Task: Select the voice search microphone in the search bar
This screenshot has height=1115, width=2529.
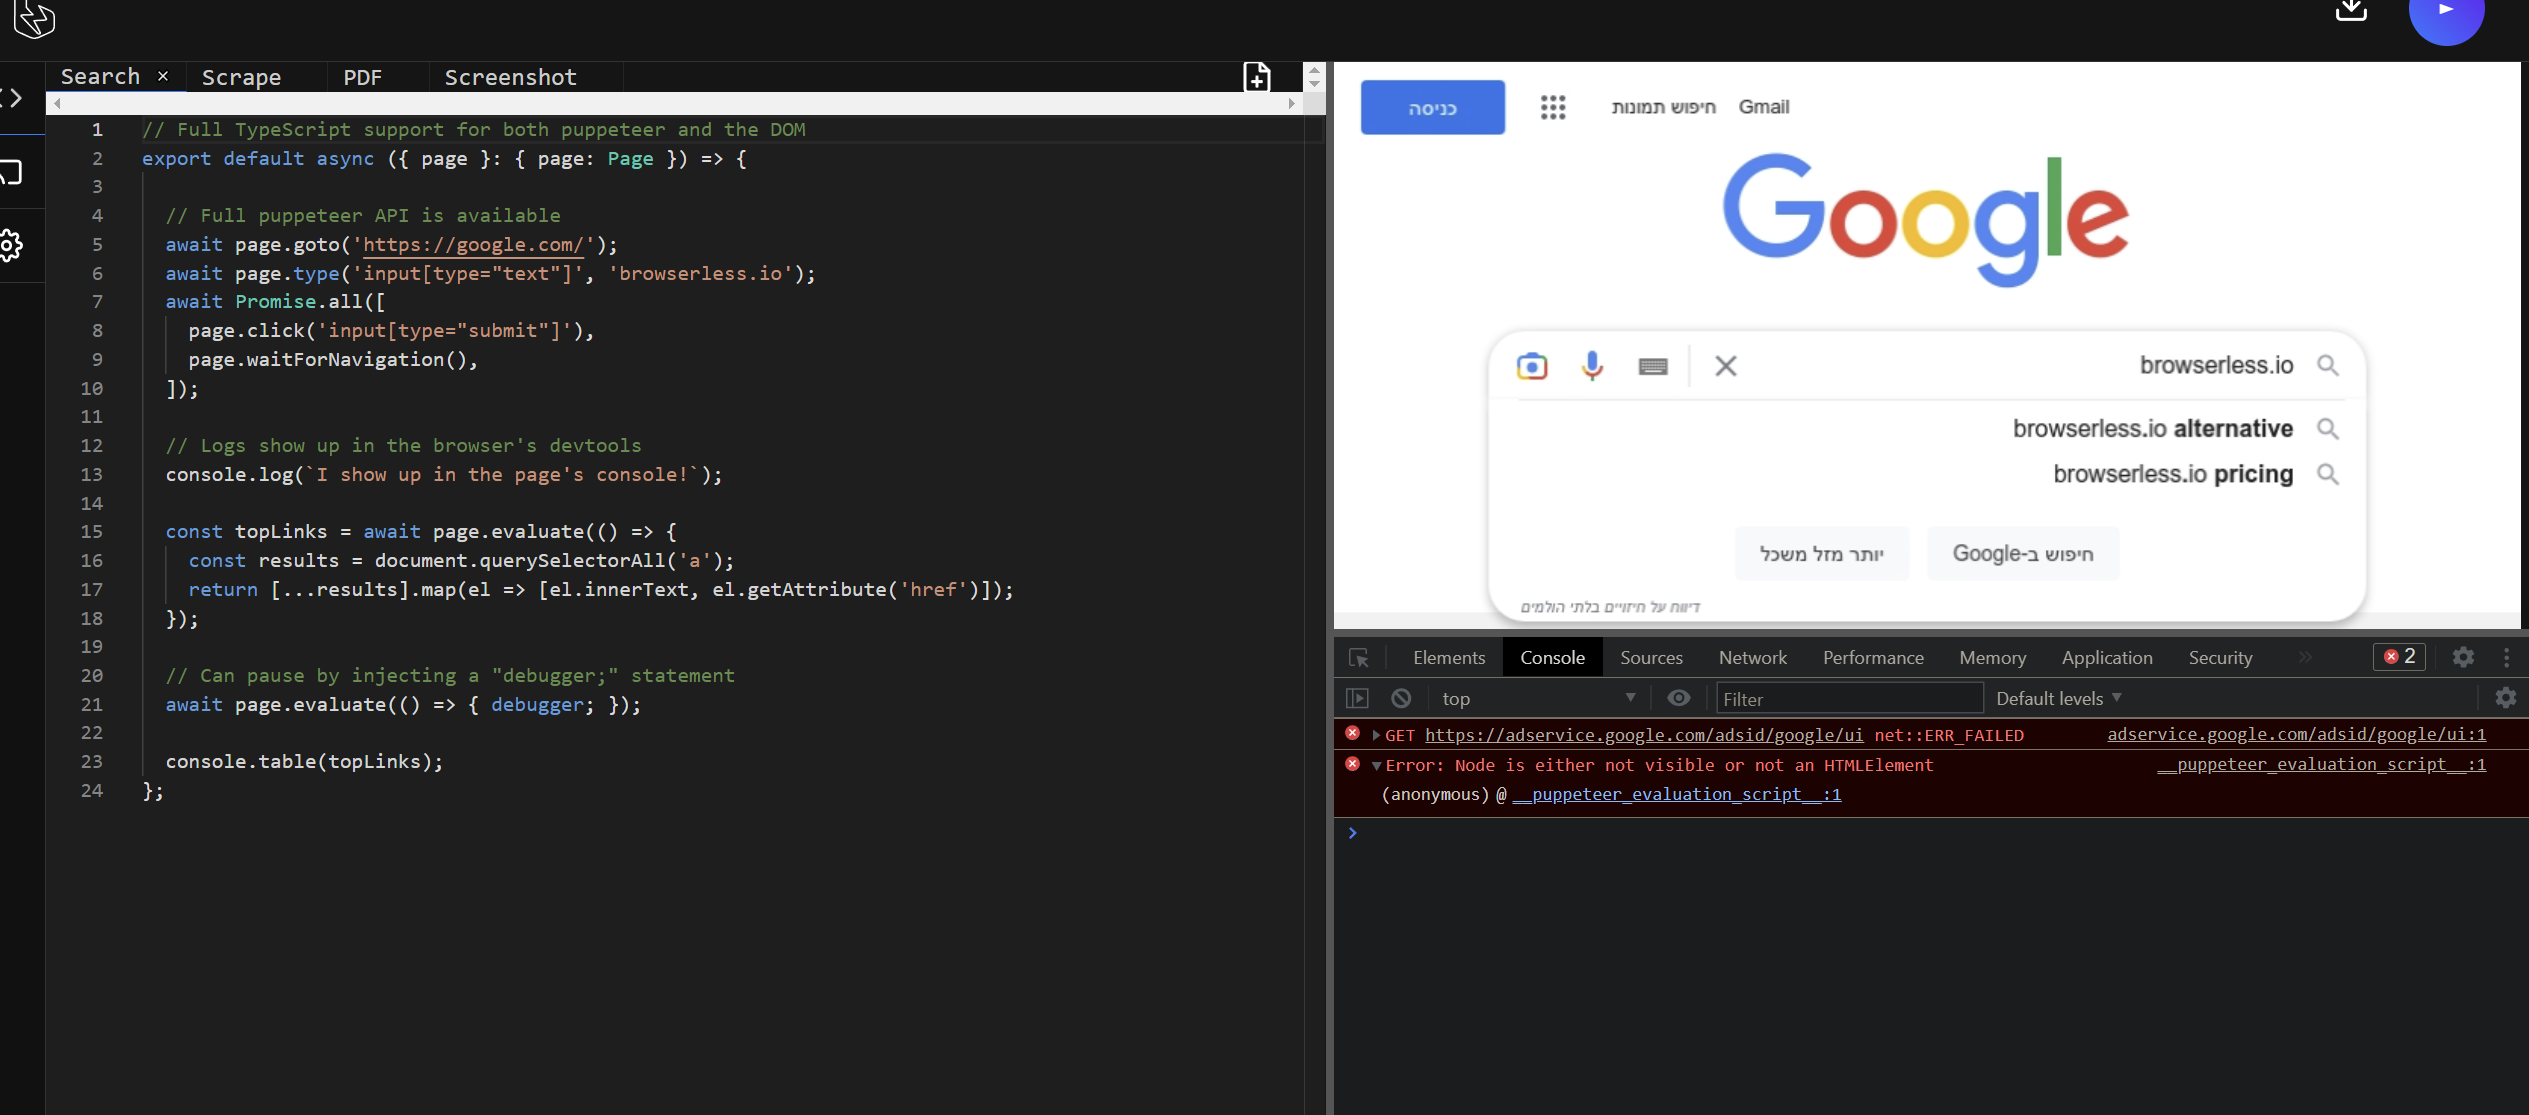Action: pos(1592,366)
